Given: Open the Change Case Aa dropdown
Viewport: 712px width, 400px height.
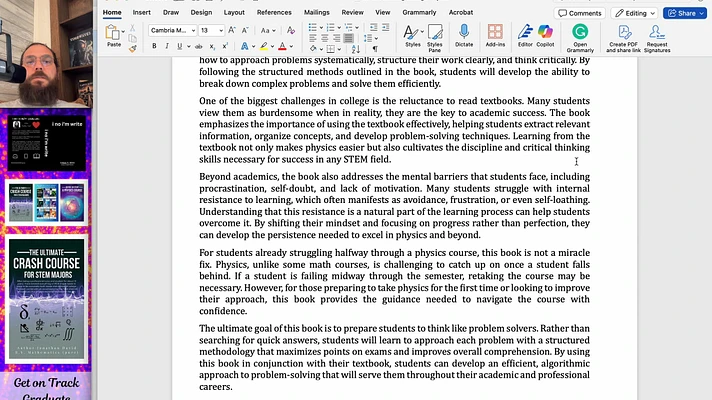Looking at the screenshot, I should pos(268,30).
